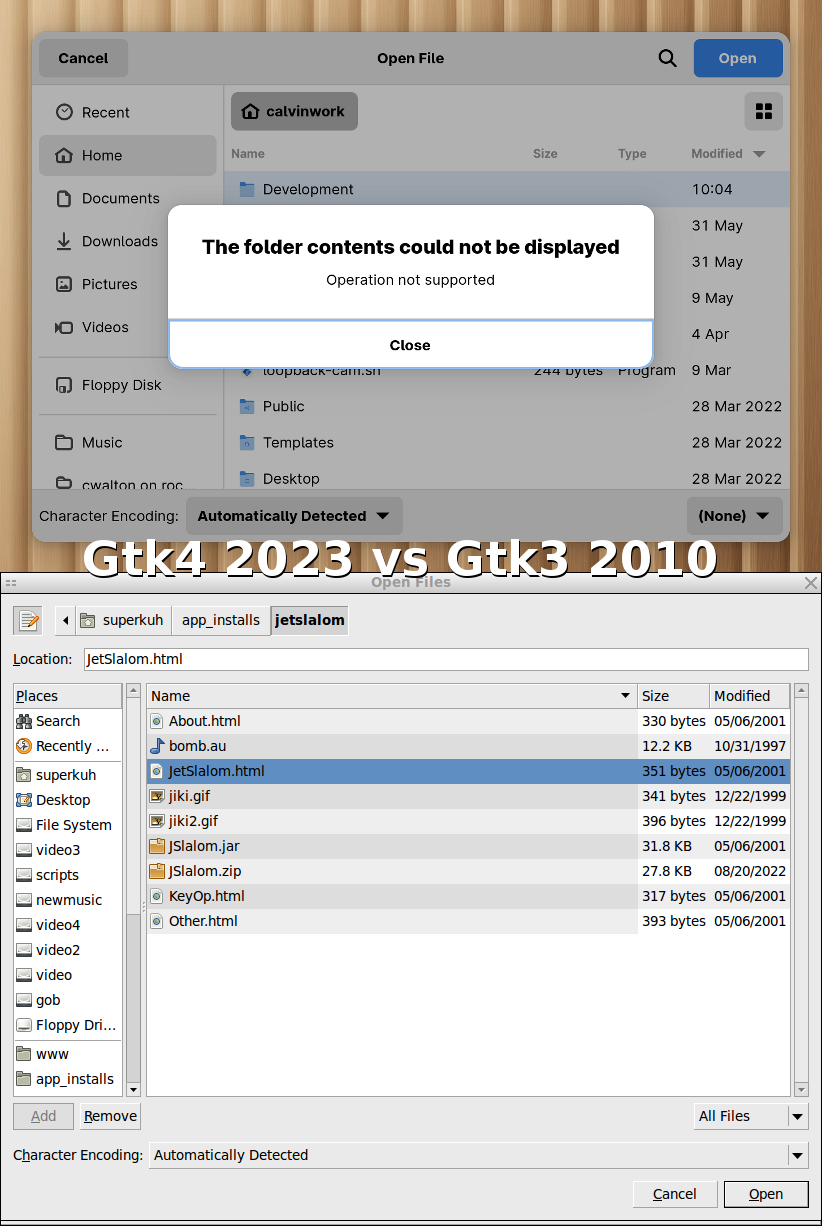Click the Remove bookmark button
822x1228 pixels.
[110, 1116]
